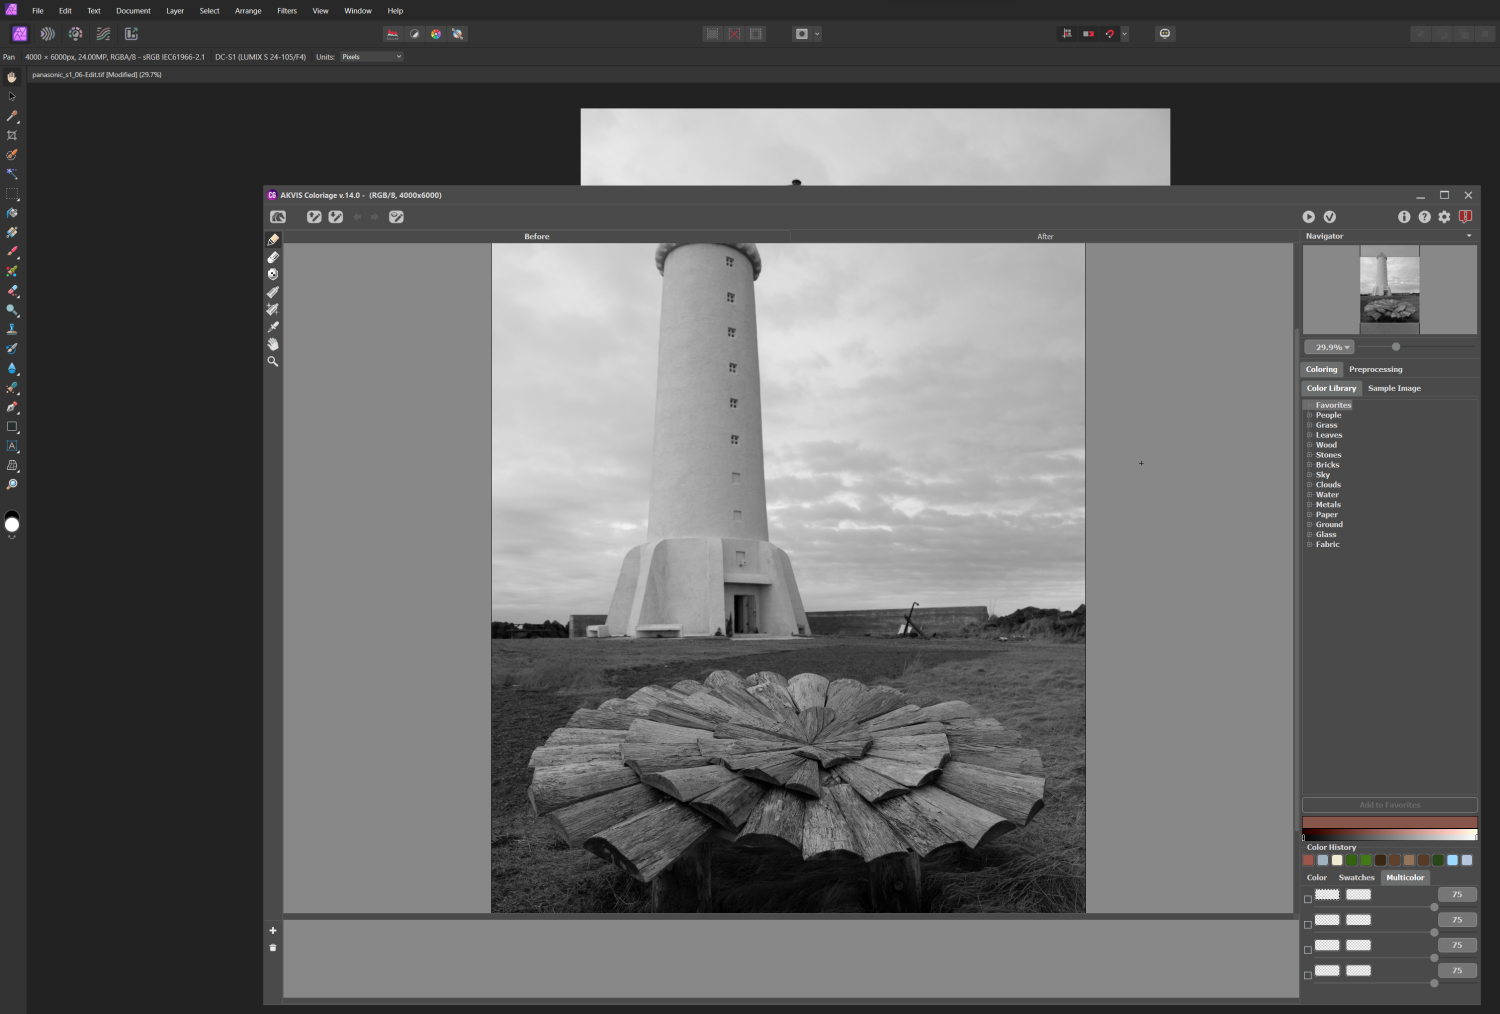Screen dimensions: 1500x1014
Task: Tick the fourth Multicolor row checkbox
Action: tap(1308, 975)
